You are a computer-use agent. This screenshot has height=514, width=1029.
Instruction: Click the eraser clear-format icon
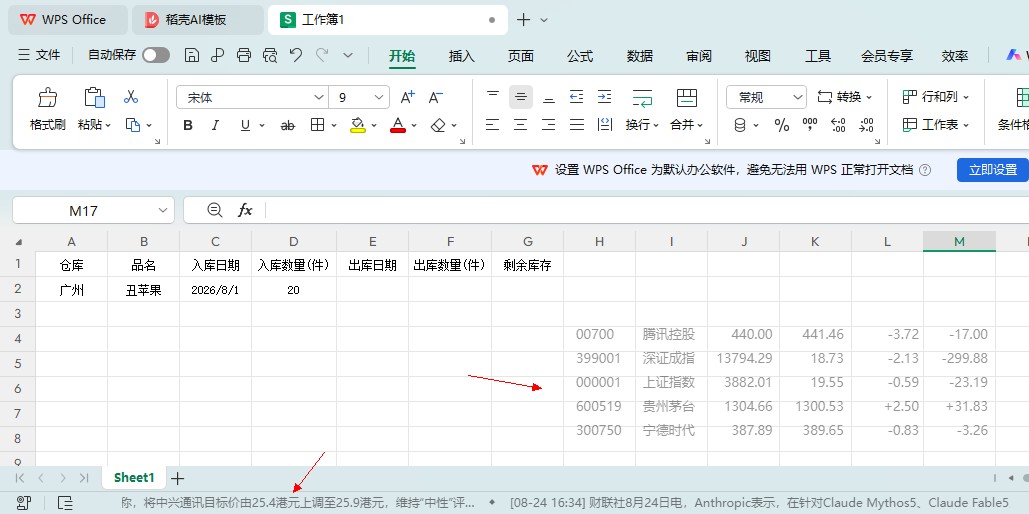pos(438,125)
